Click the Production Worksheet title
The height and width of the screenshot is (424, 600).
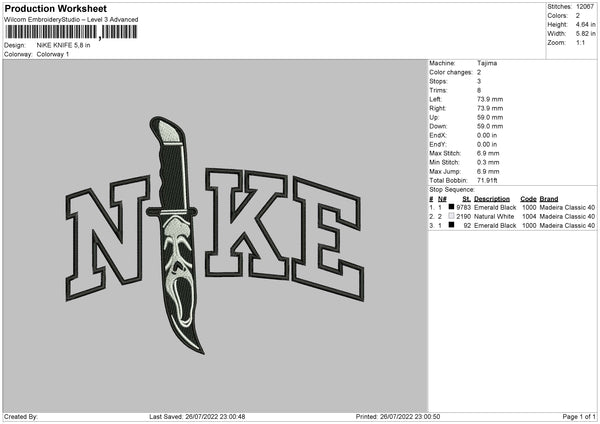pyautogui.click(x=55, y=8)
